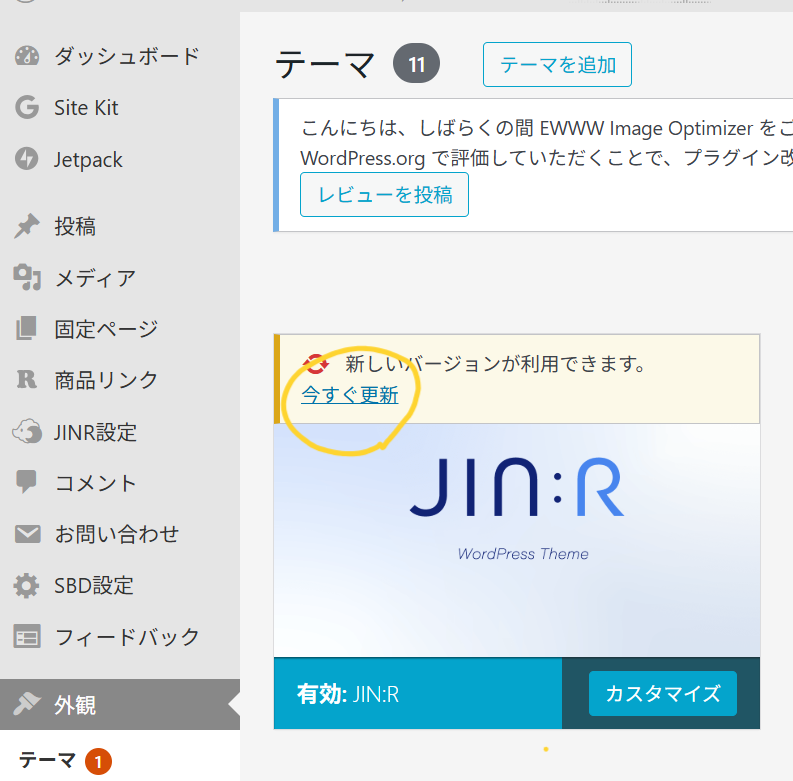Click the orange update count badge 1

pos(98,761)
